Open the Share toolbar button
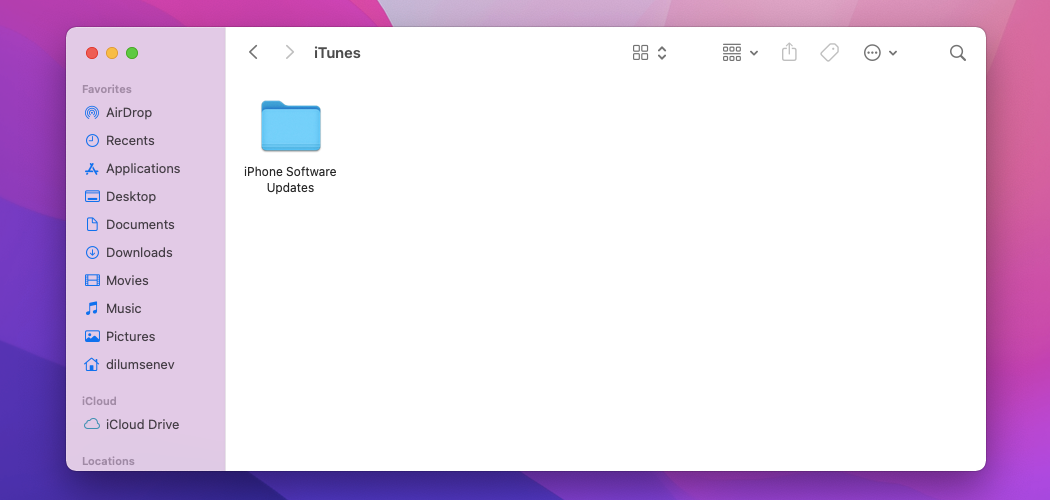The image size is (1050, 500). click(790, 52)
